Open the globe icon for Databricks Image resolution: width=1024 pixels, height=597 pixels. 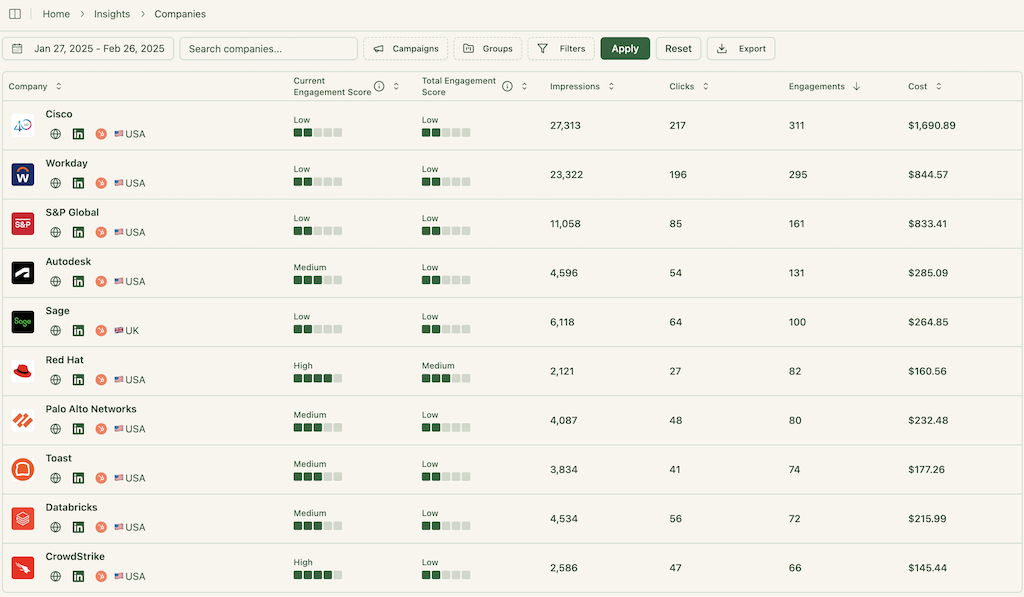point(56,527)
